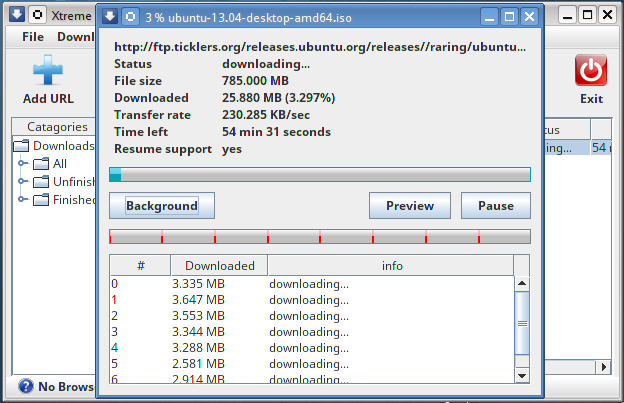The image size is (624, 403).
Task: Click the No Browser help icon
Action: pyautogui.click(x=26, y=386)
